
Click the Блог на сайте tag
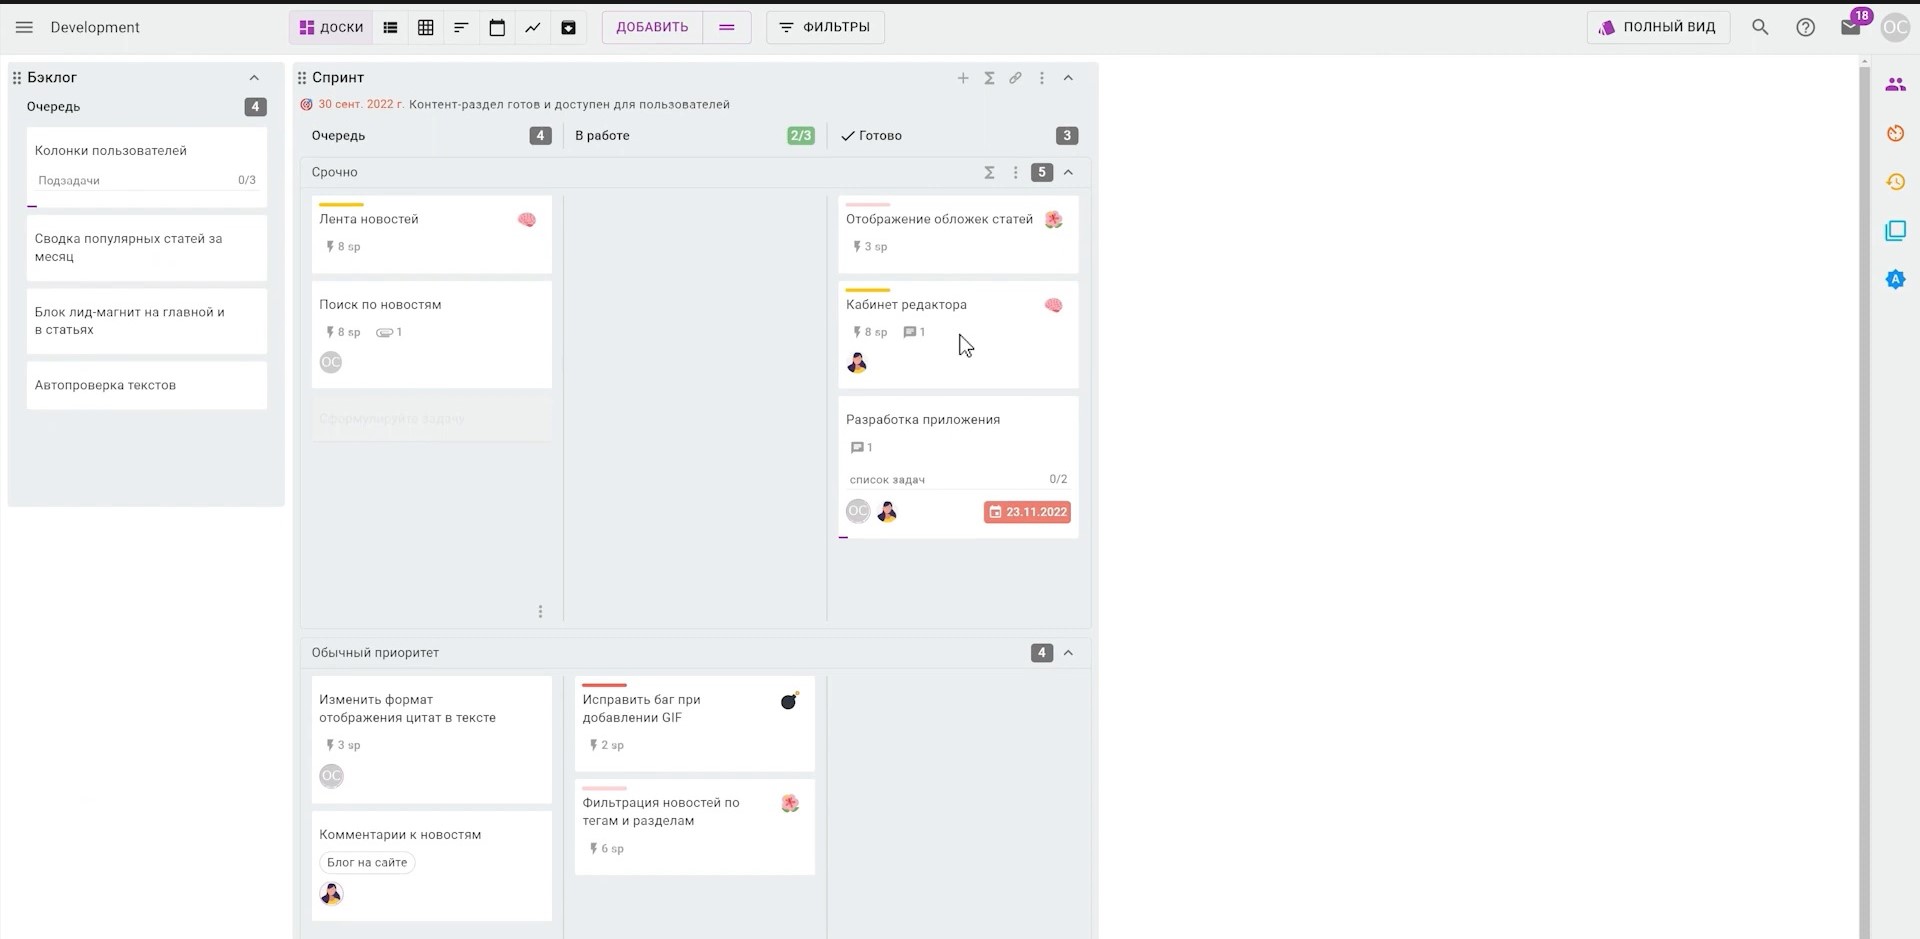367,862
